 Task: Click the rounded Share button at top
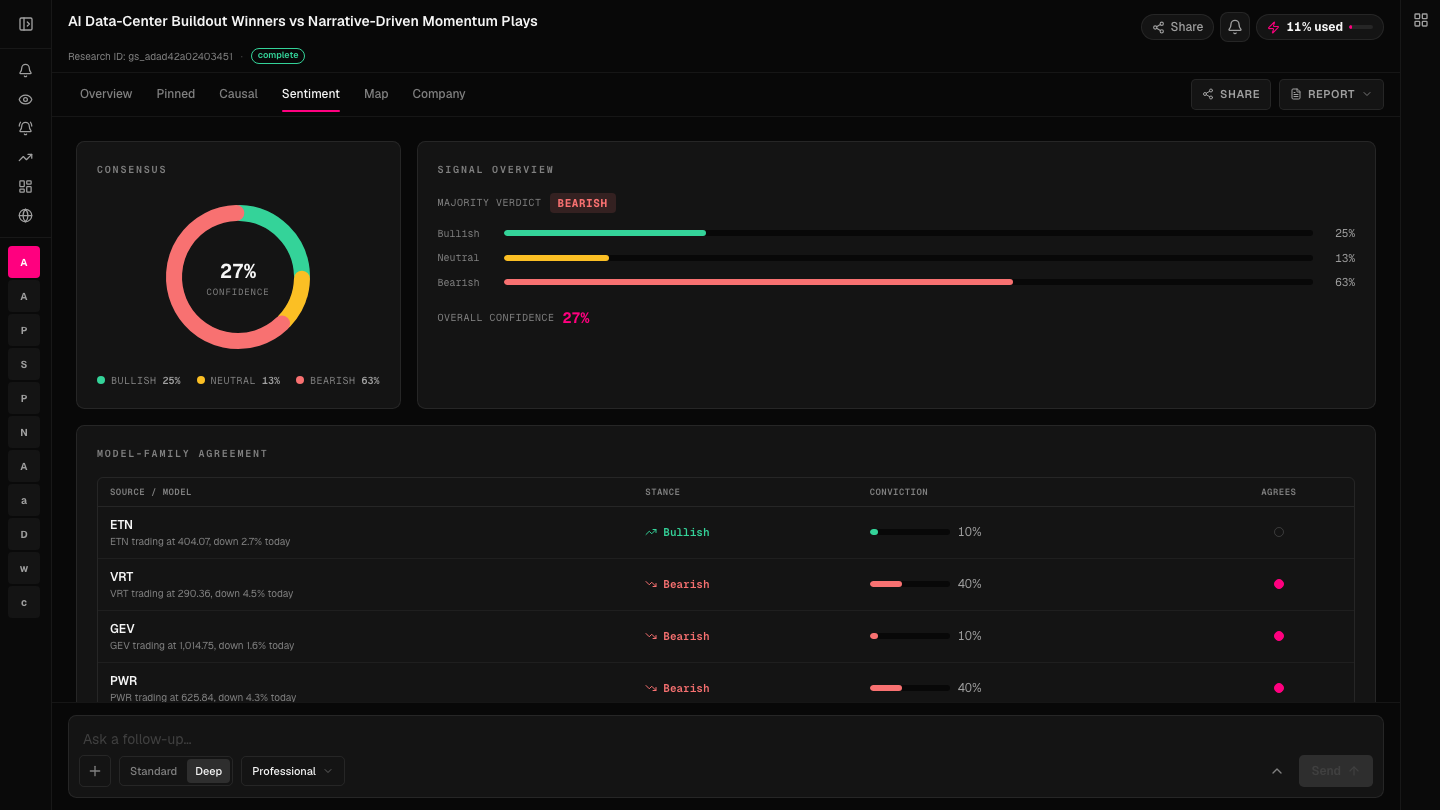click(x=1177, y=27)
